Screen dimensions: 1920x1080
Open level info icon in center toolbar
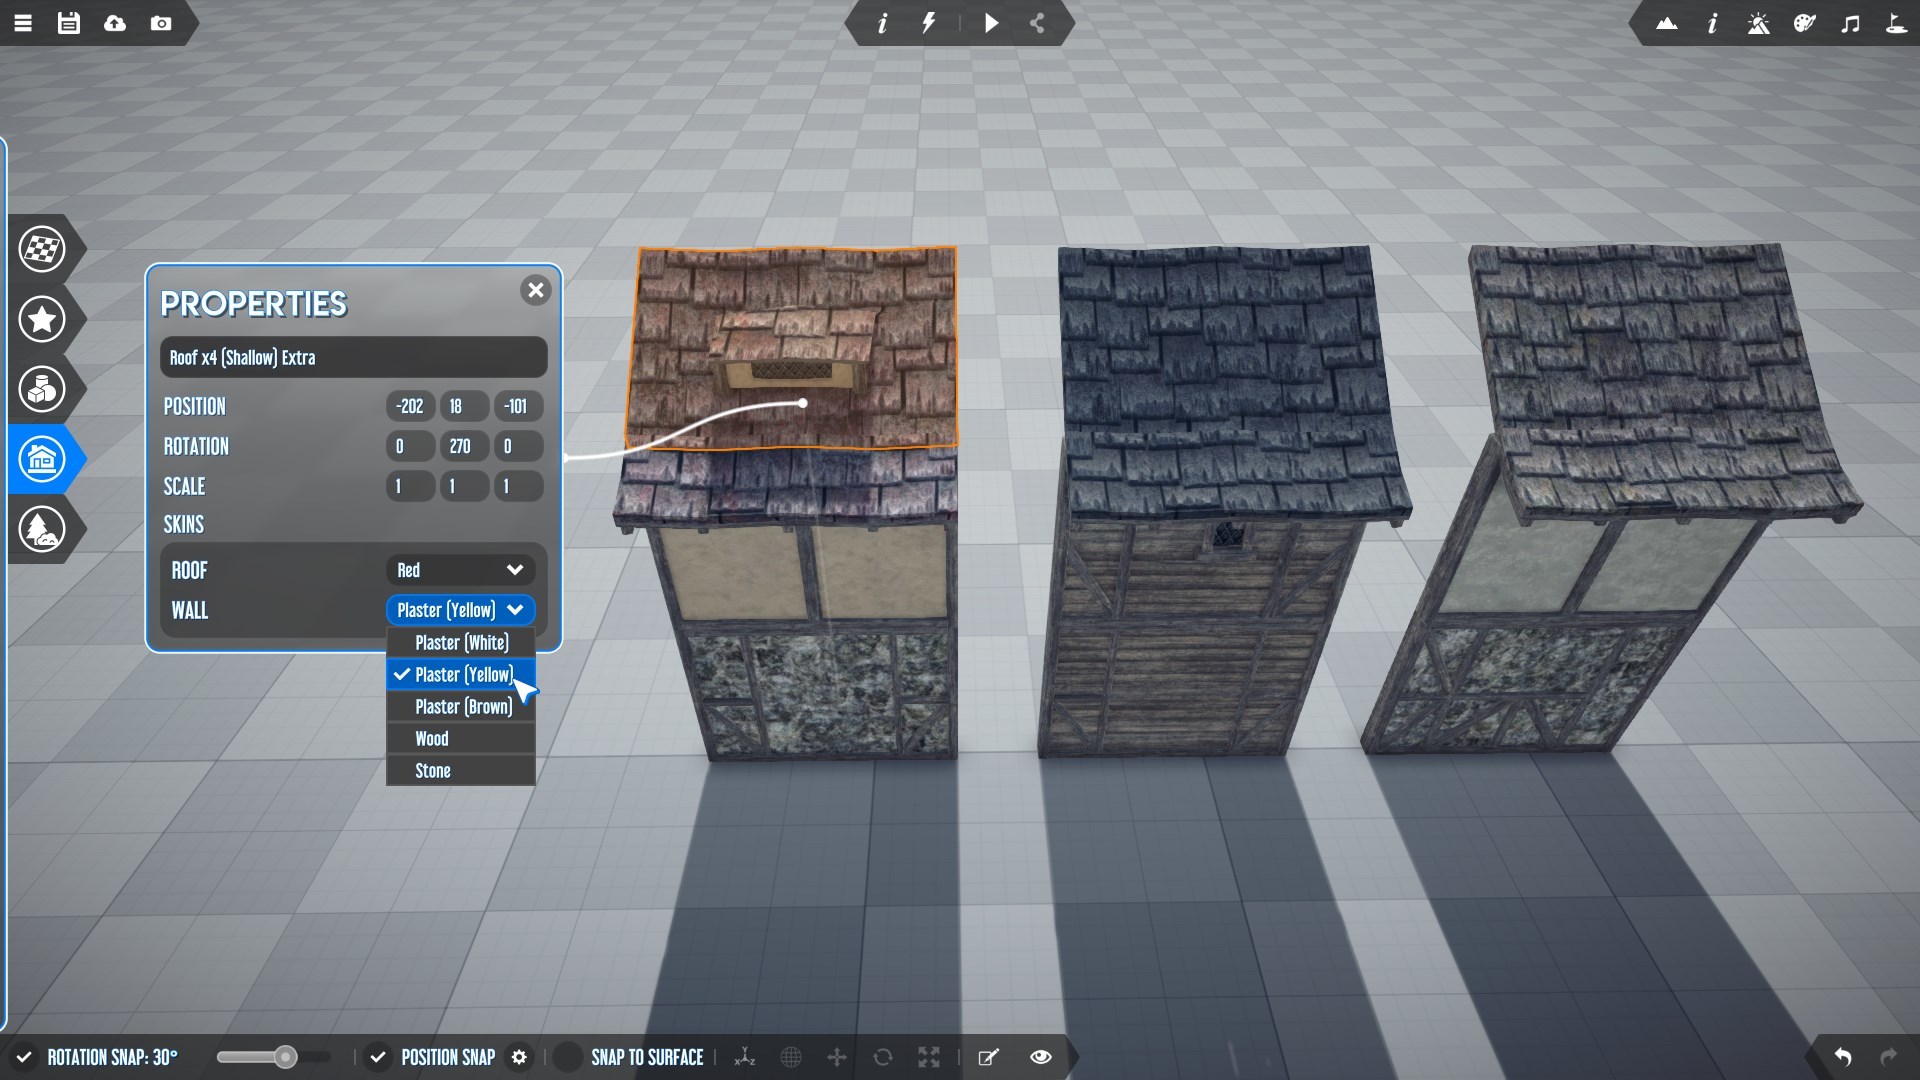pos(882,23)
